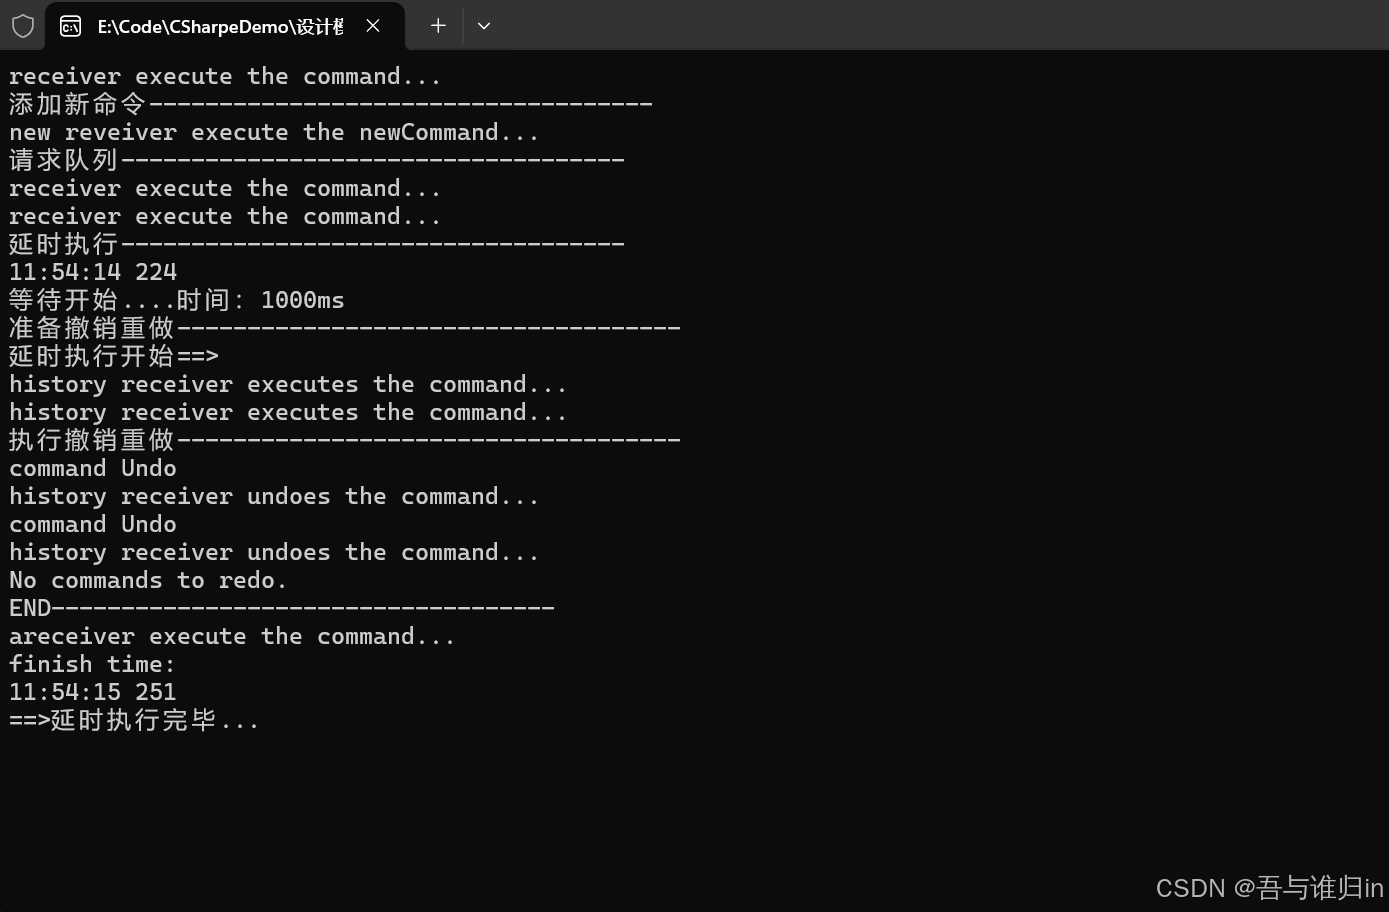Click the shield icon in the title bar
Viewport: 1389px width, 912px height.
pyautogui.click(x=23, y=26)
